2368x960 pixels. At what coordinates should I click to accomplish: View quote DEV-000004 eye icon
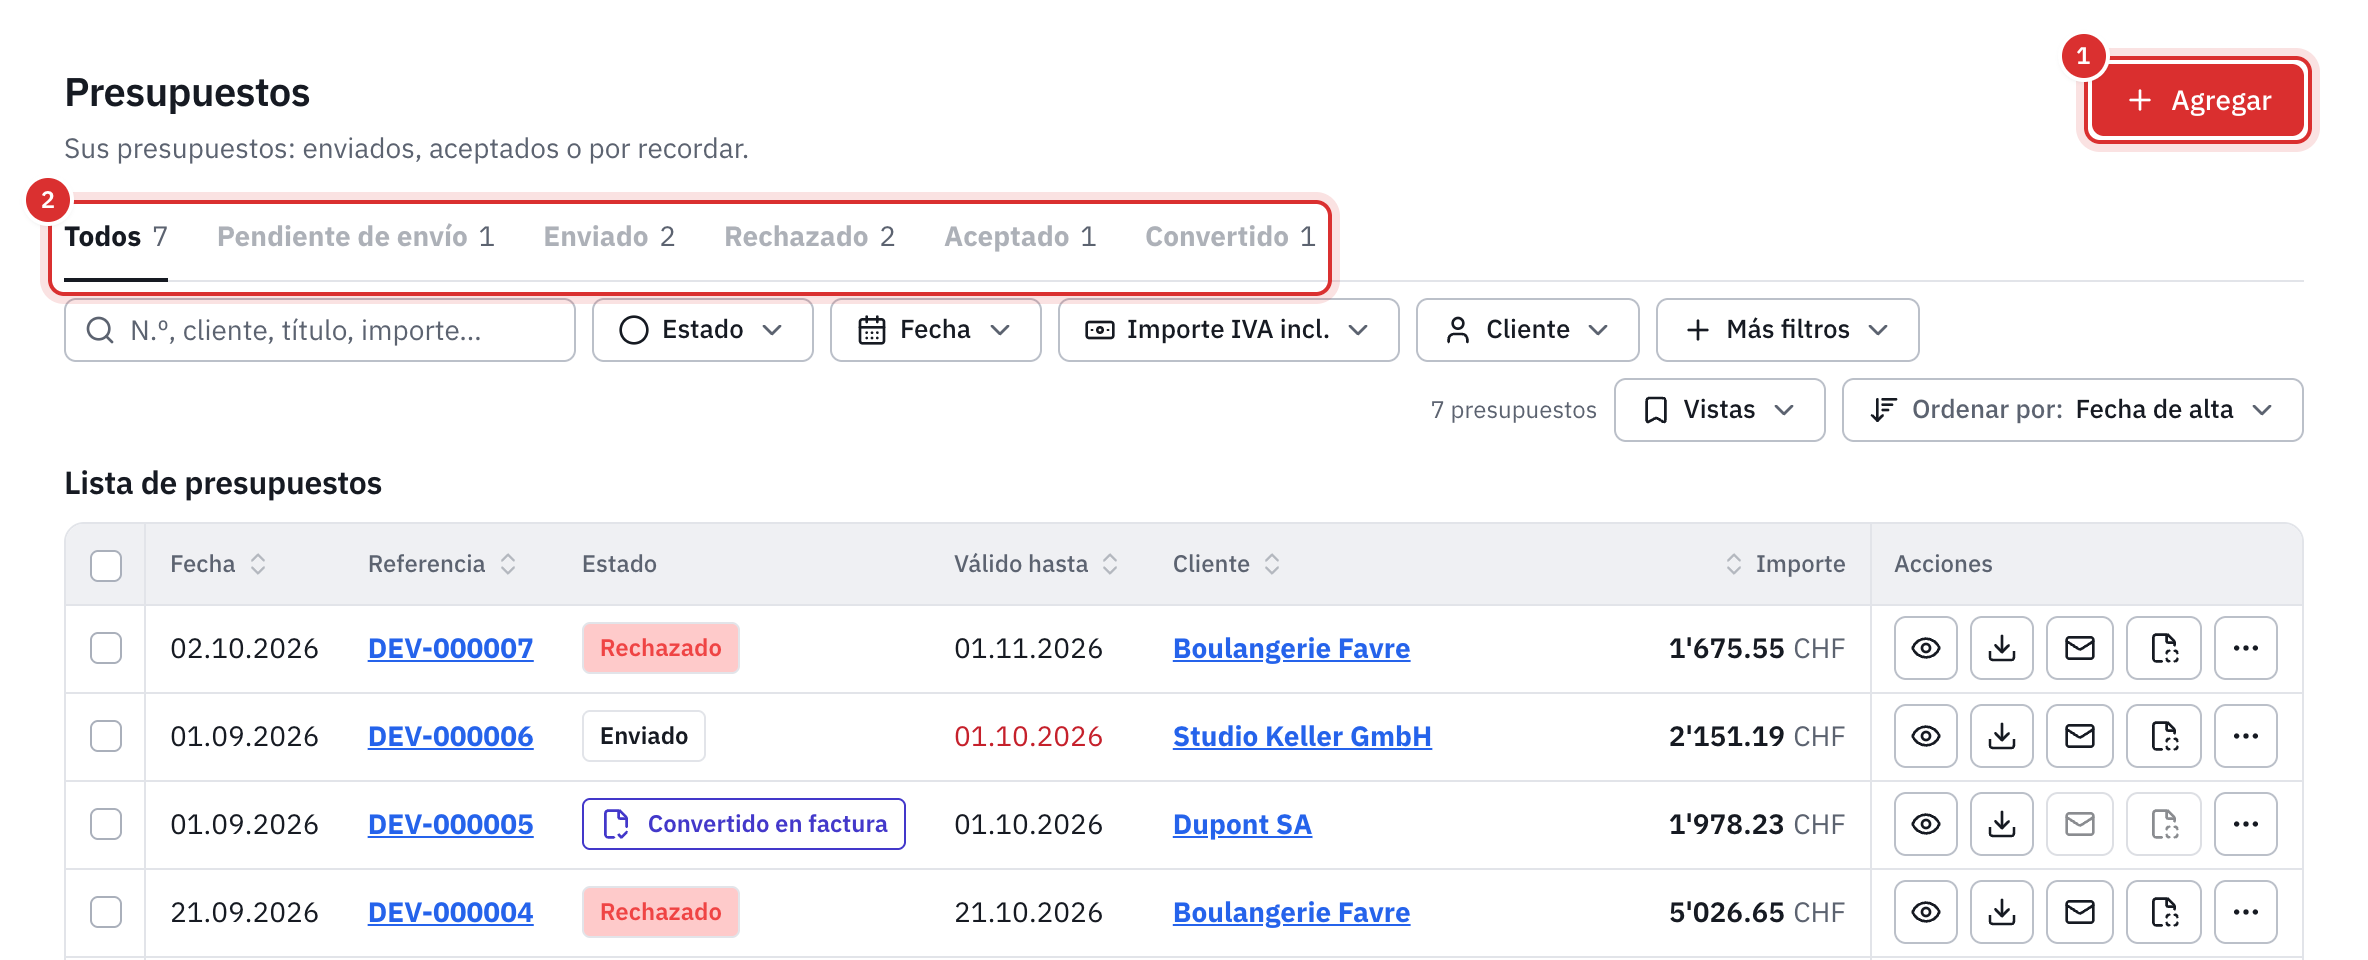(1925, 912)
